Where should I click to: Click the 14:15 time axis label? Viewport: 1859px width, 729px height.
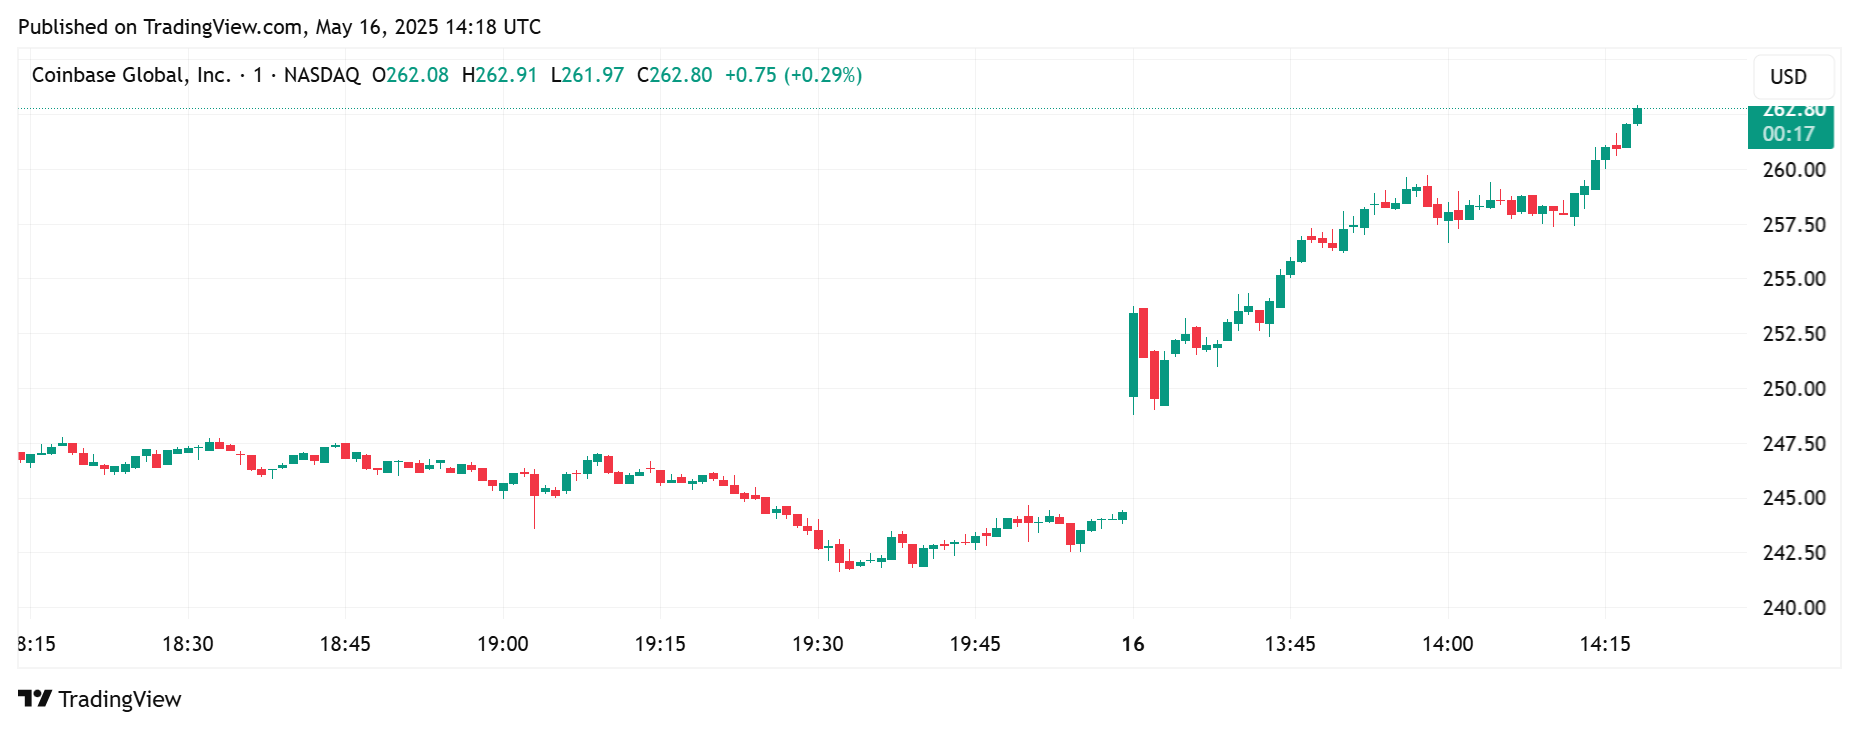pos(1605,644)
